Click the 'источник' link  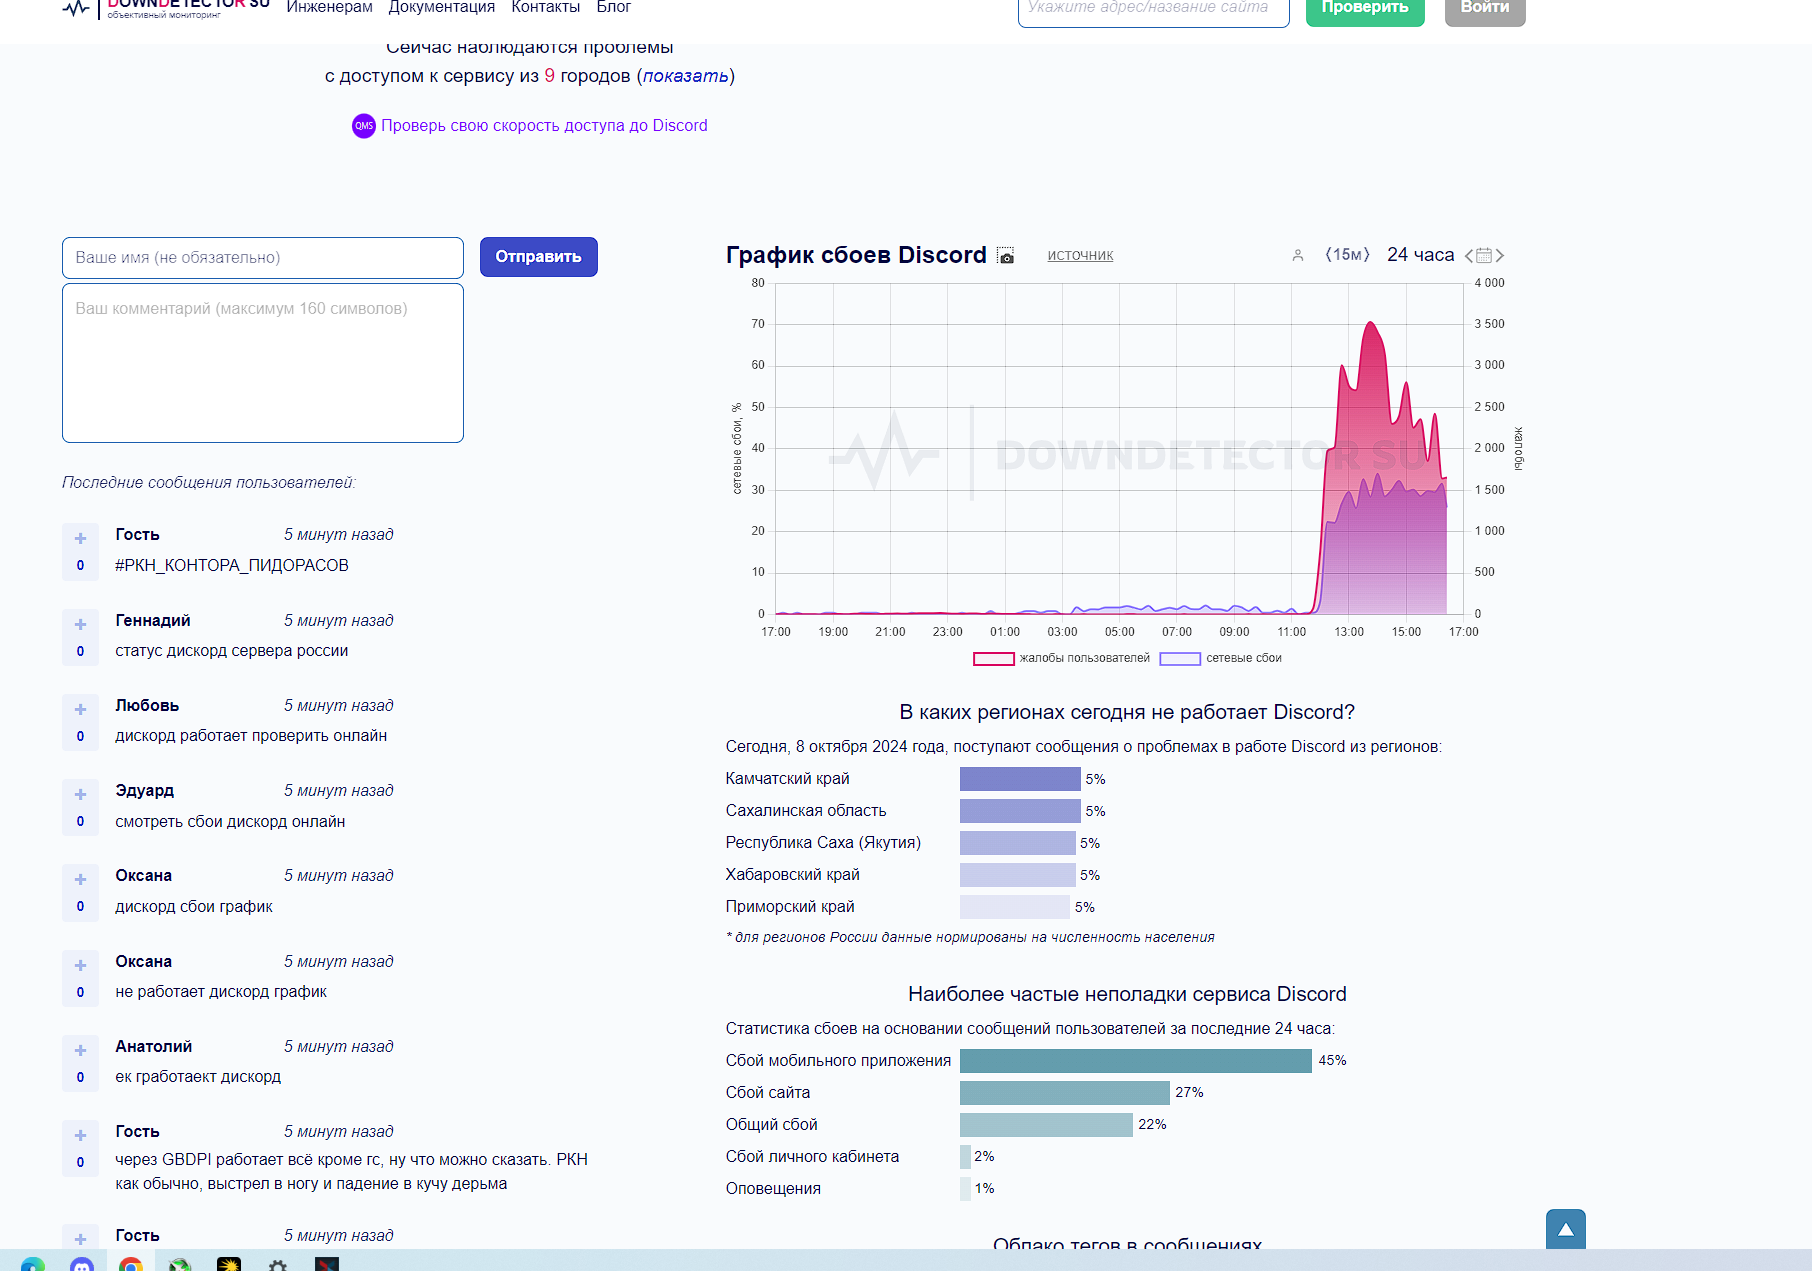pyautogui.click(x=1080, y=256)
